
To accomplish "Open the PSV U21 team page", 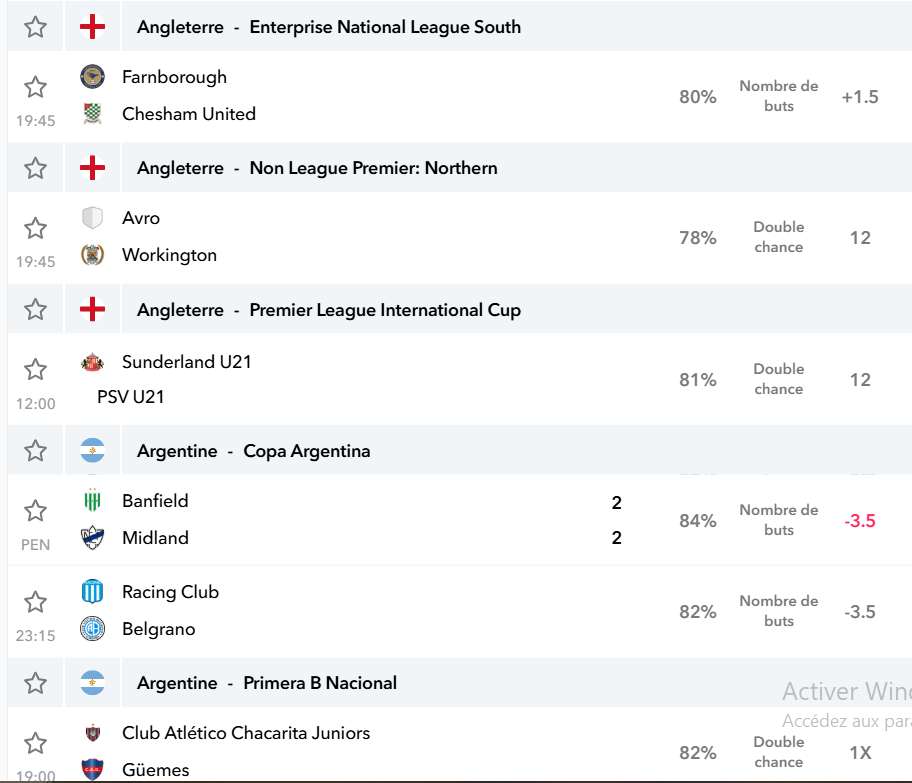I will point(131,397).
